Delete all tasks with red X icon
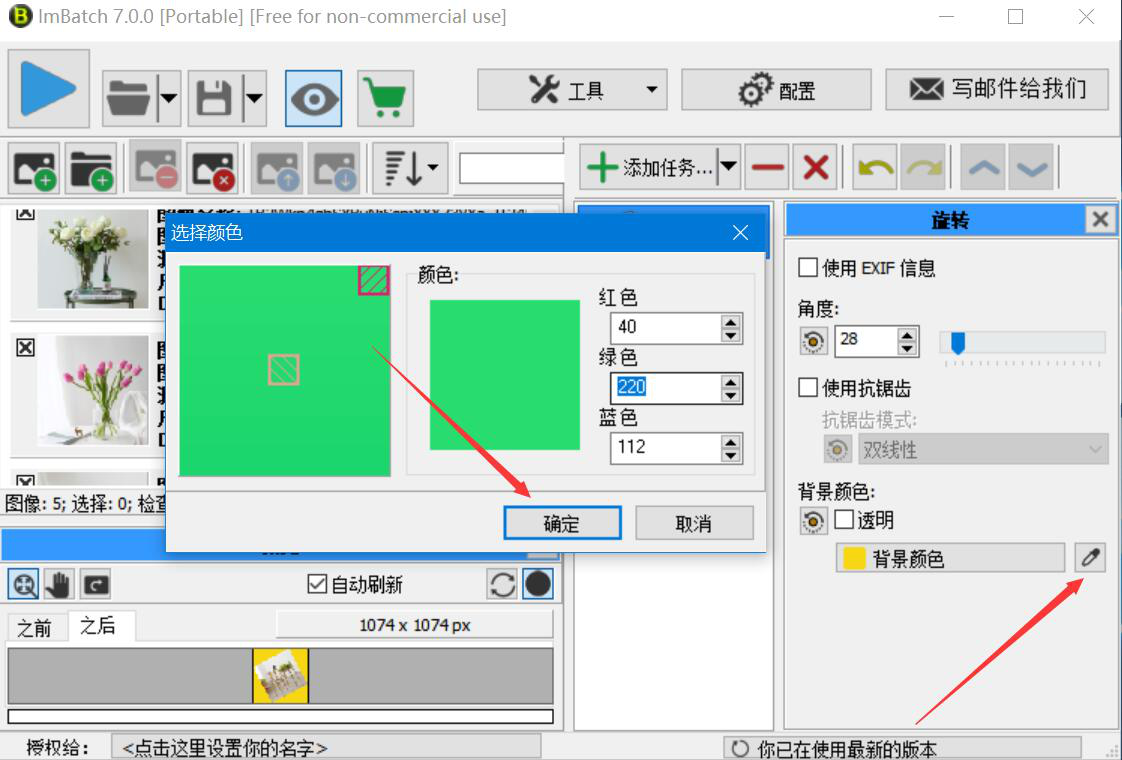Image resolution: width=1122 pixels, height=760 pixels. 816,167
